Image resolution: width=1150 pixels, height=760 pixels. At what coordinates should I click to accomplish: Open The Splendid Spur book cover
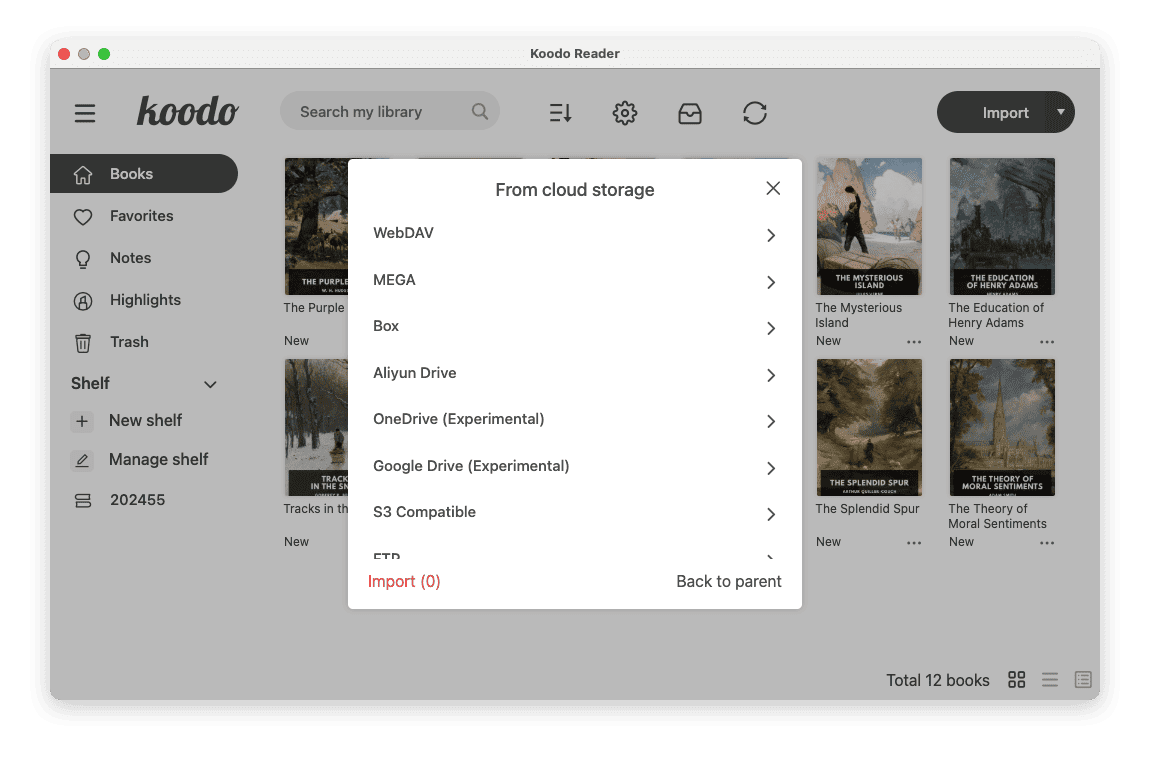click(869, 427)
